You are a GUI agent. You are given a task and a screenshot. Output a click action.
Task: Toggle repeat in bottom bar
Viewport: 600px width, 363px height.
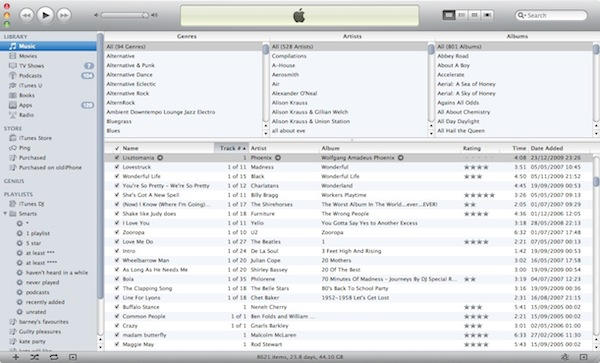click(54, 357)
